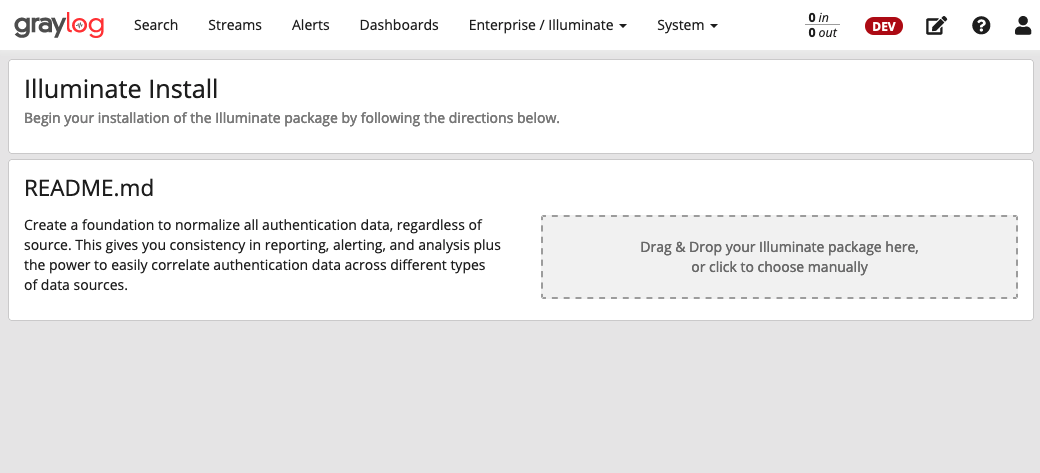Click "or click to choose manually" text
Viewport: 1040px width, 473px height.
779,267
